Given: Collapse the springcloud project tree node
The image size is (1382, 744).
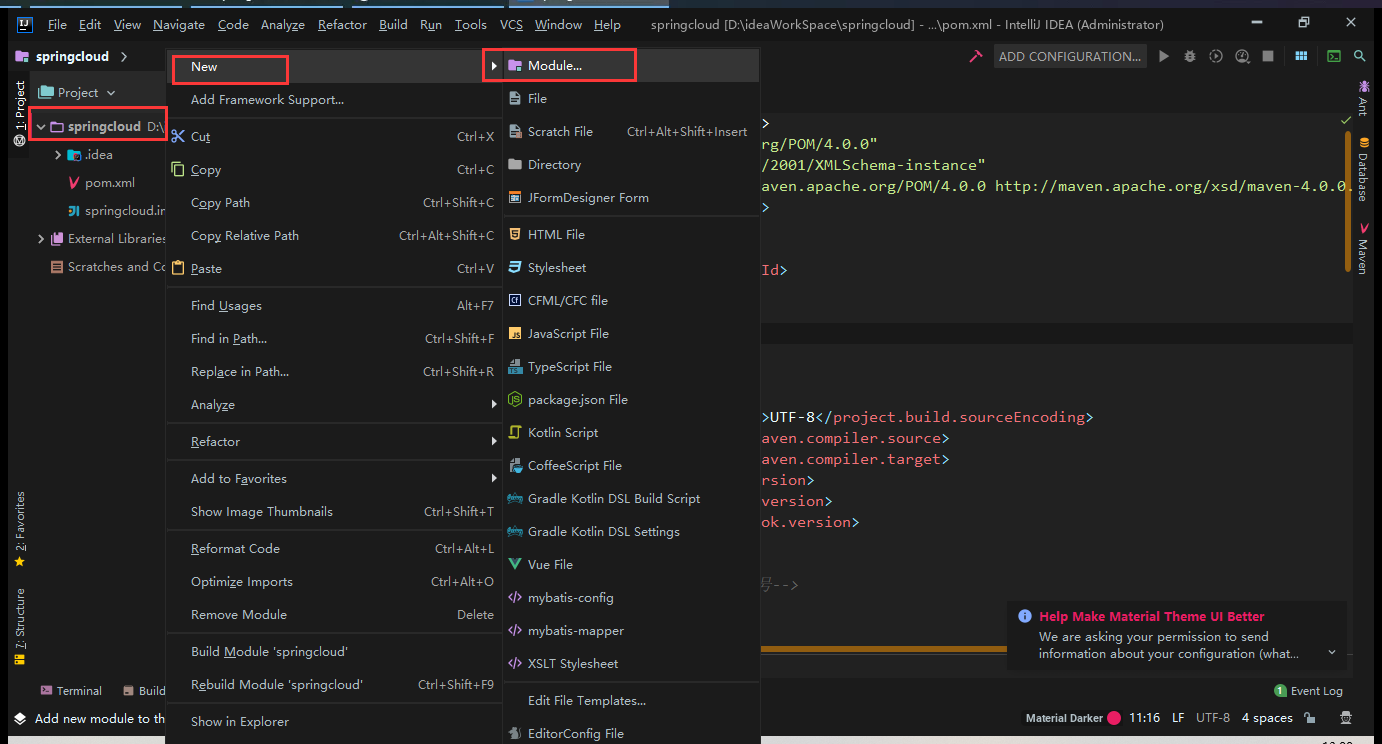Looking at the screenshot, I should tap(41, 127).
